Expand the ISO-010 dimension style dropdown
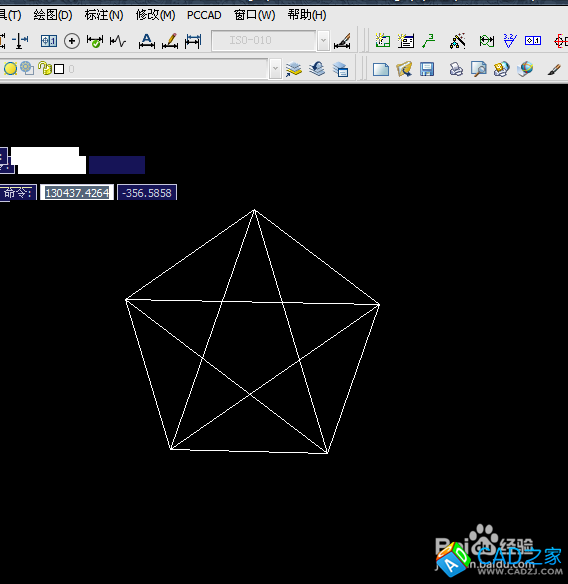Viewport: 568px width, 584px height. (323, 40)
